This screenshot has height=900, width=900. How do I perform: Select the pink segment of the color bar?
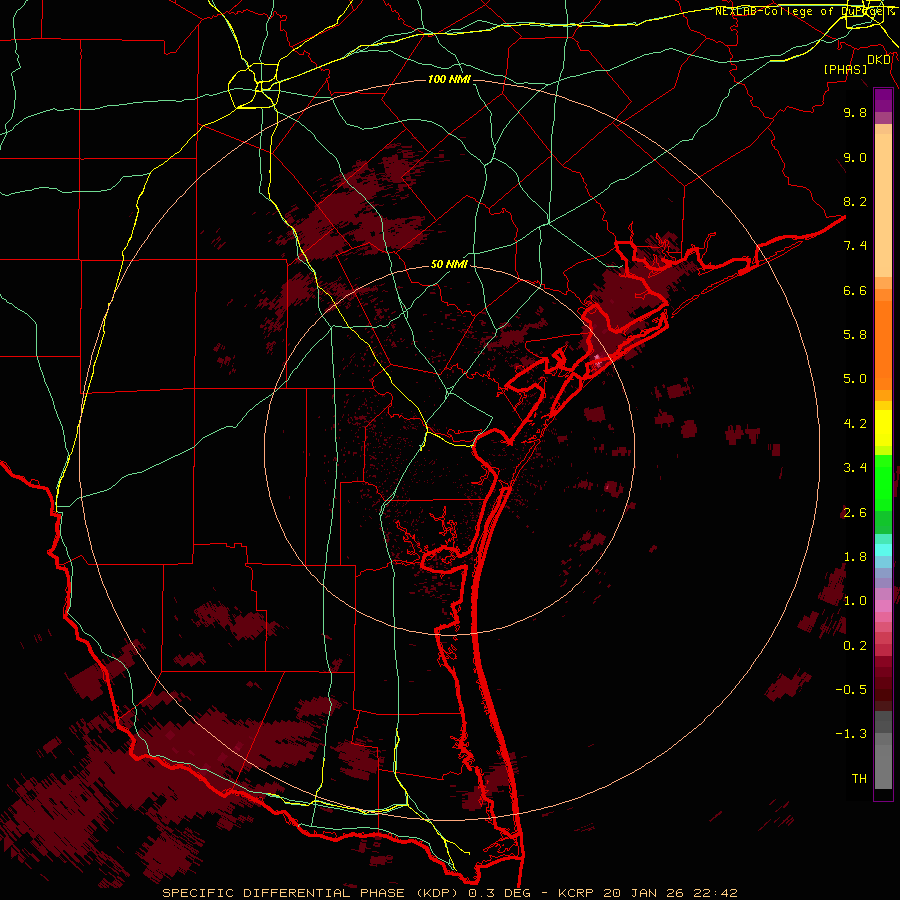(x=883, y=606)
